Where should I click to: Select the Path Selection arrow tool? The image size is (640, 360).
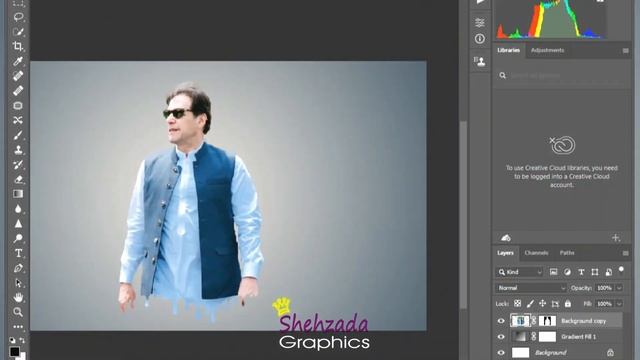click(18, 283)
